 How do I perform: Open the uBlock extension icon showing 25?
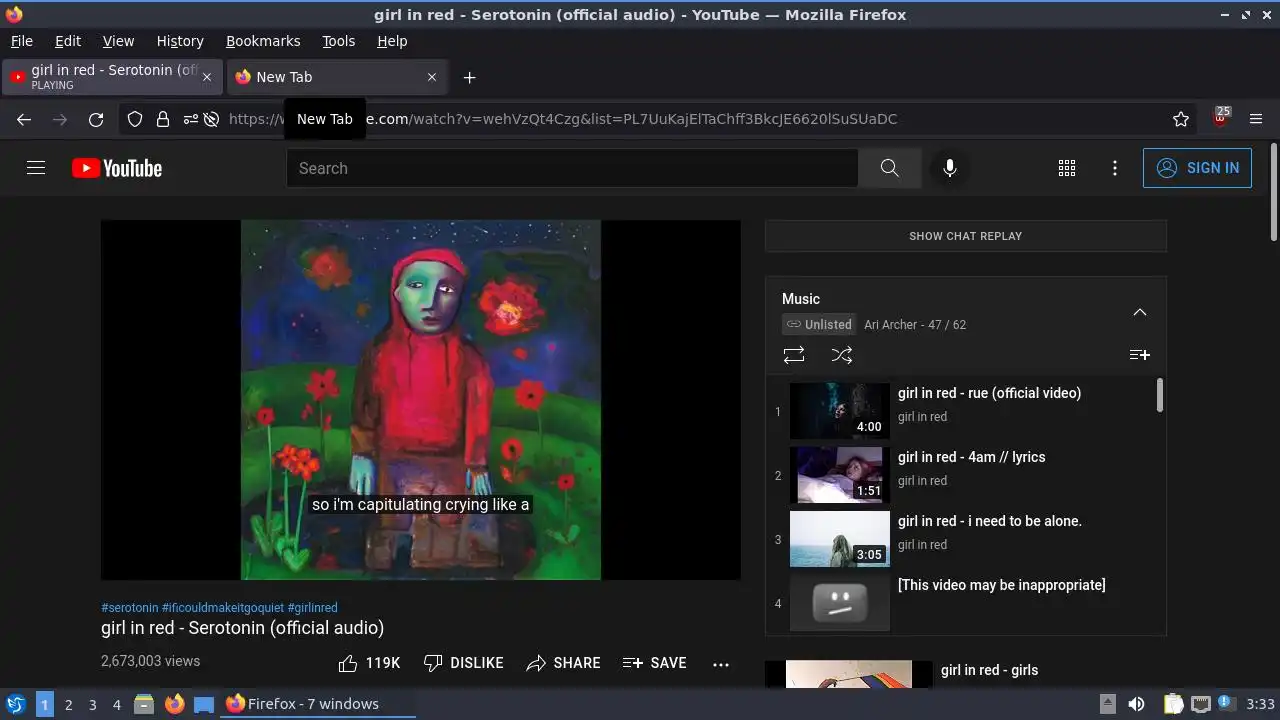click(x=1220, y=118)
